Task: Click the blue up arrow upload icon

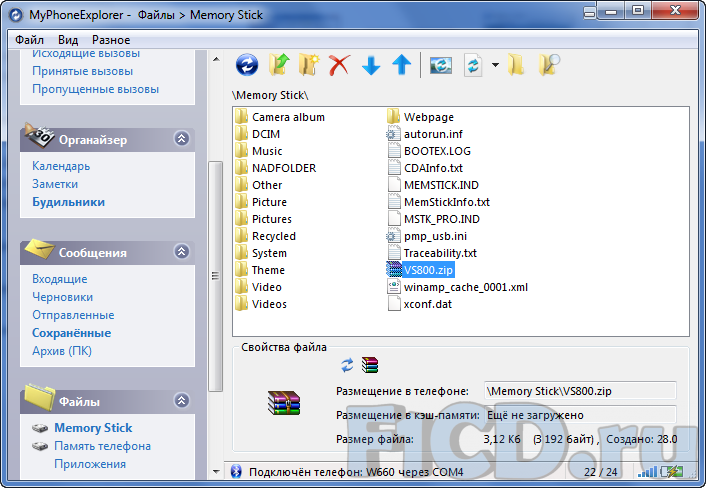Action: (x=402, y=65)
